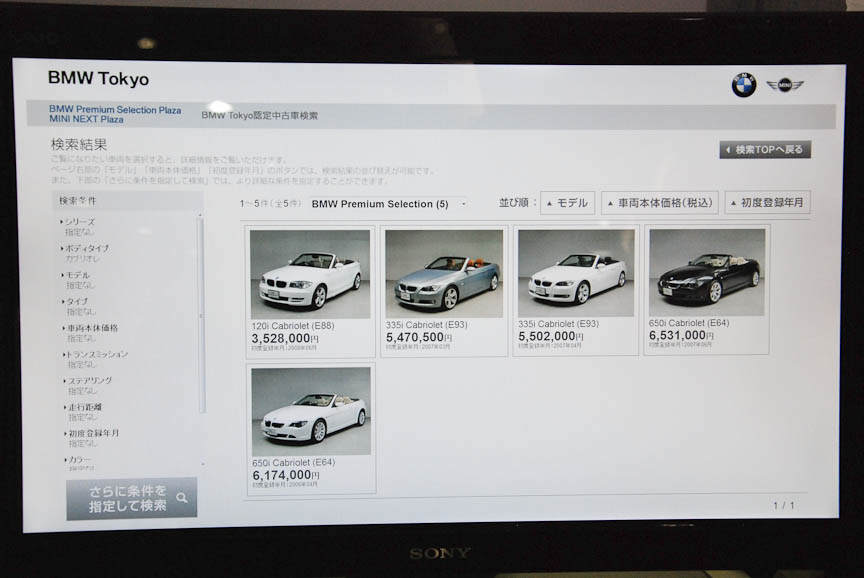
Task: Open white 650i Cabriolet photo priced 6,174,000
Action: (x=311, y=411)
